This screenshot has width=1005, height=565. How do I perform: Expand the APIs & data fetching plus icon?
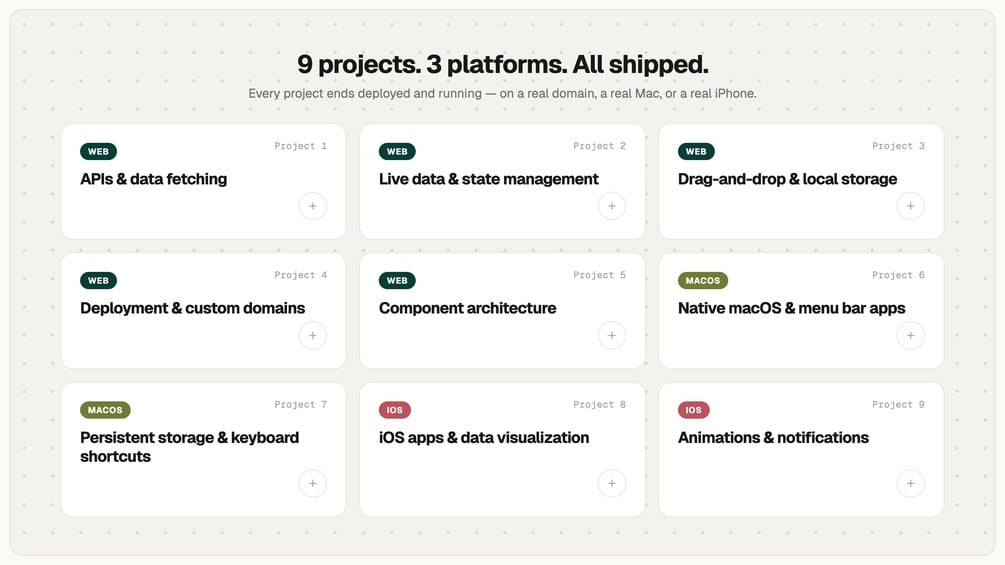pos(312,206)
